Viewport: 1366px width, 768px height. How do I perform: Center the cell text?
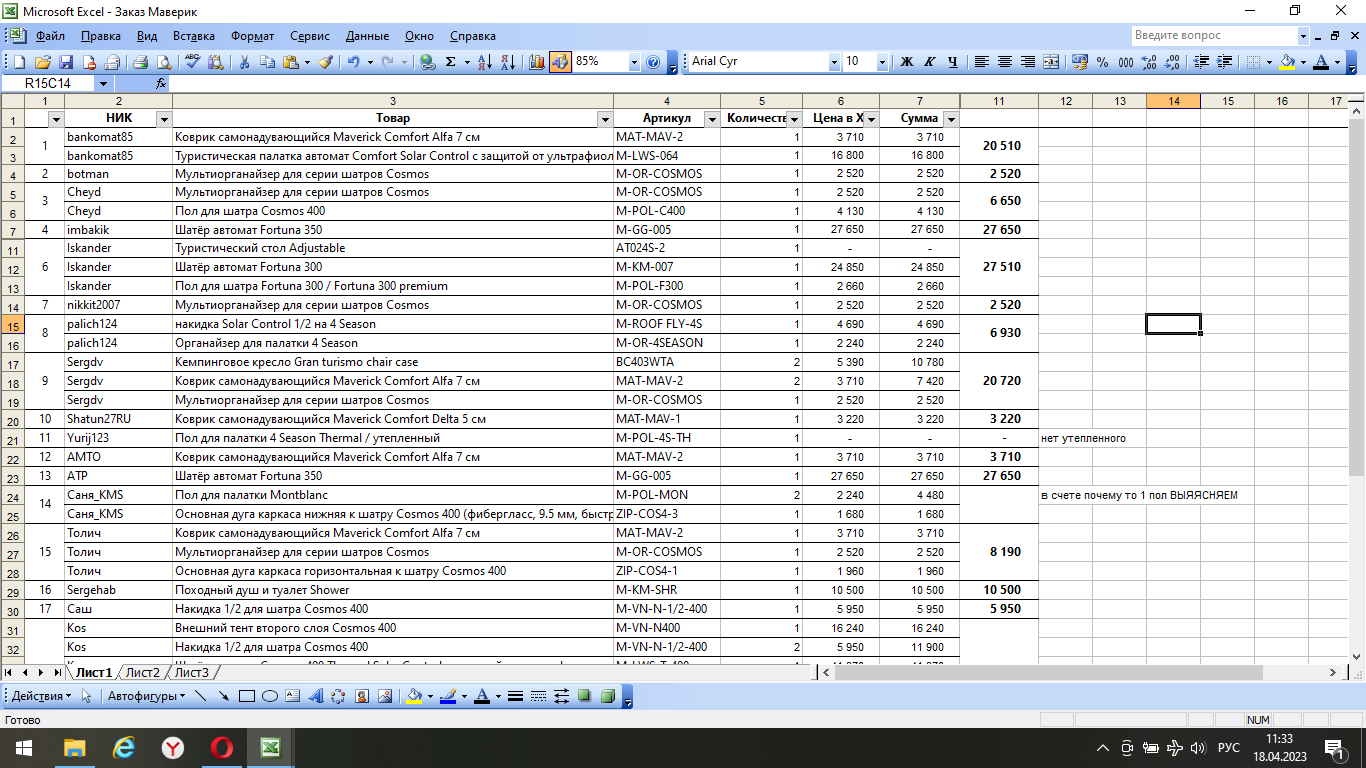pyautogui.click(x=1005, y=62)
